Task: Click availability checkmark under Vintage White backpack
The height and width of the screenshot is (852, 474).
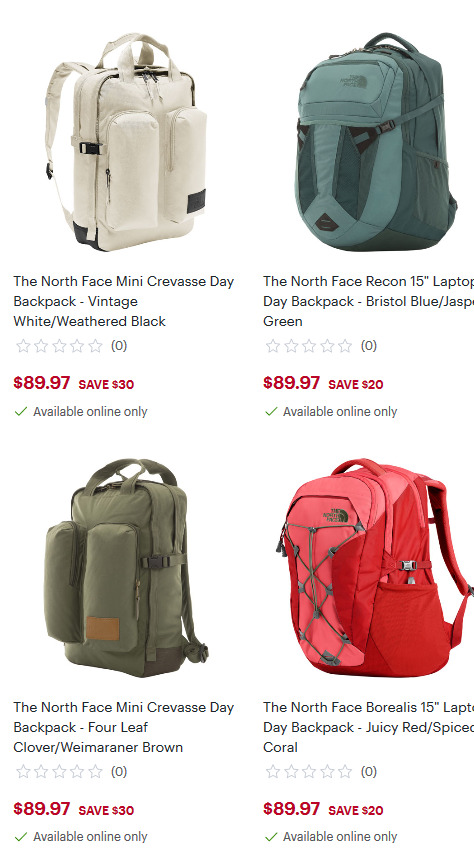Action: pyautogui.click(x=21, y=411)
